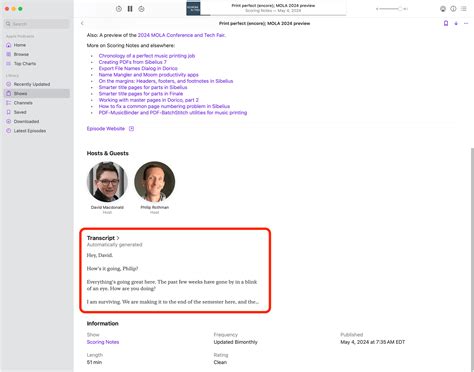The image size is (474, 372).
Task: Click the Search field in sidebar
Action: click(x=37, y=24)
